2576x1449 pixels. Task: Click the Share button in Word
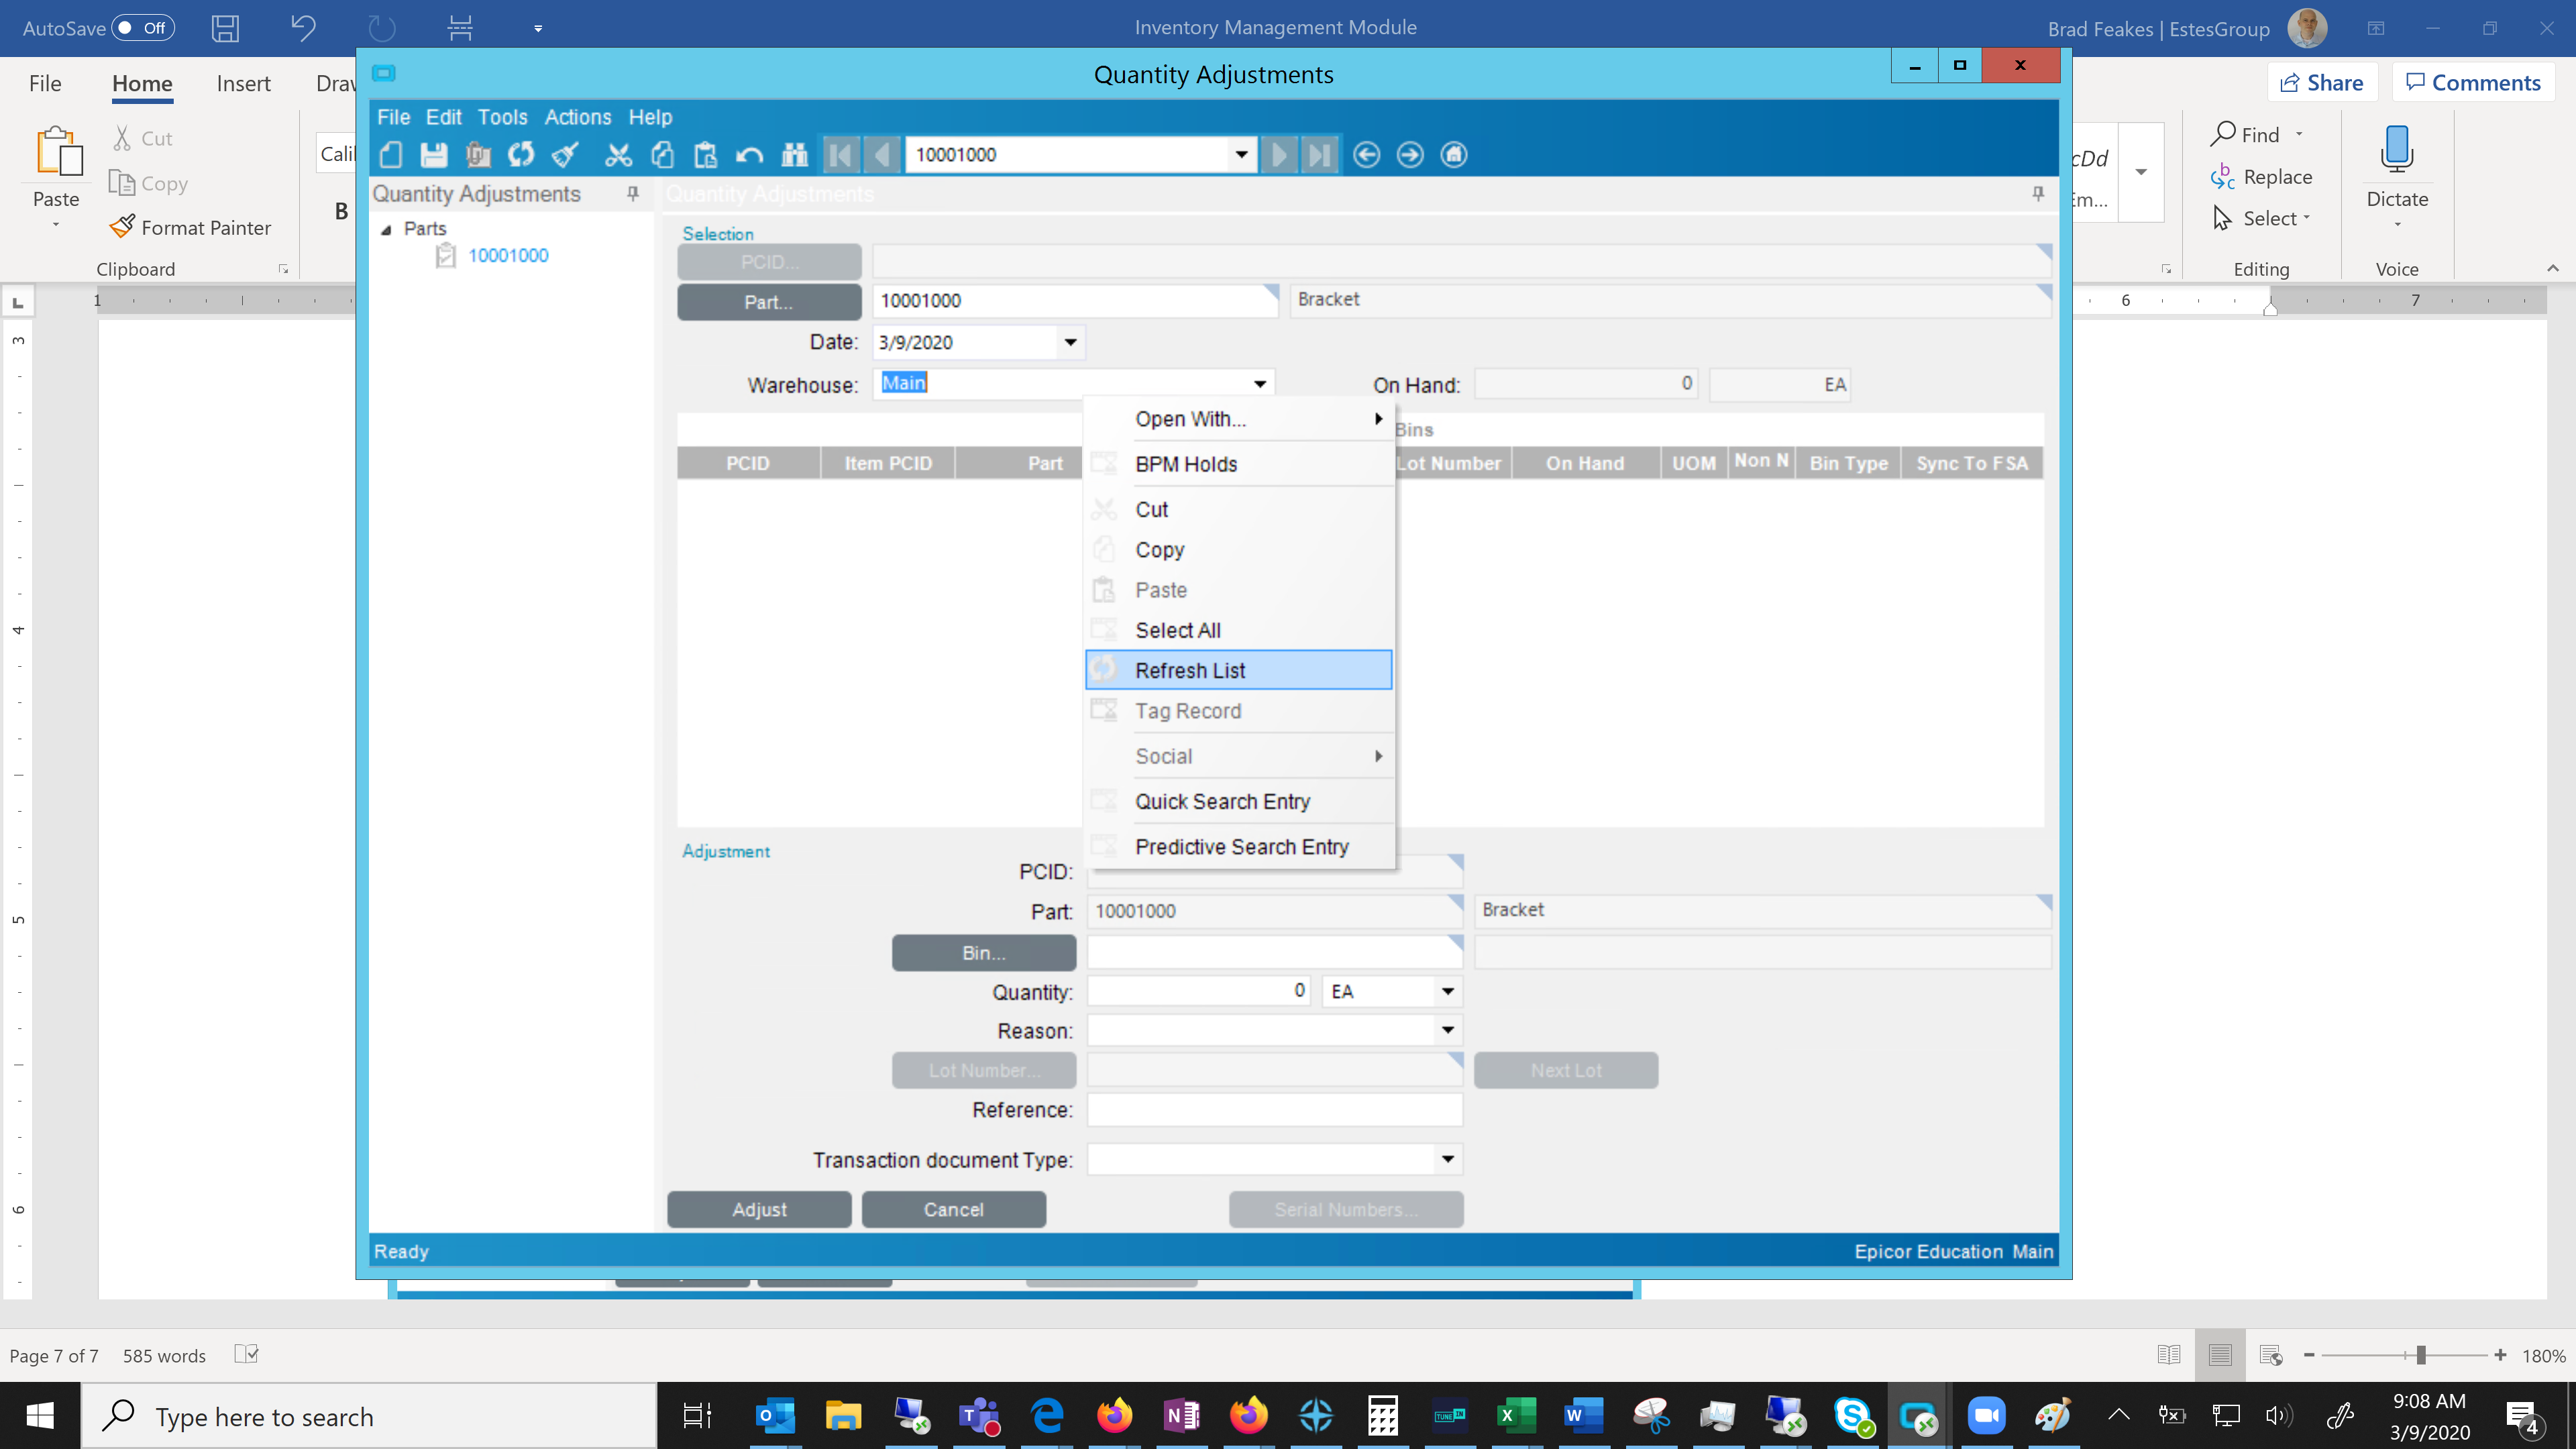[x=2322, y=83]
